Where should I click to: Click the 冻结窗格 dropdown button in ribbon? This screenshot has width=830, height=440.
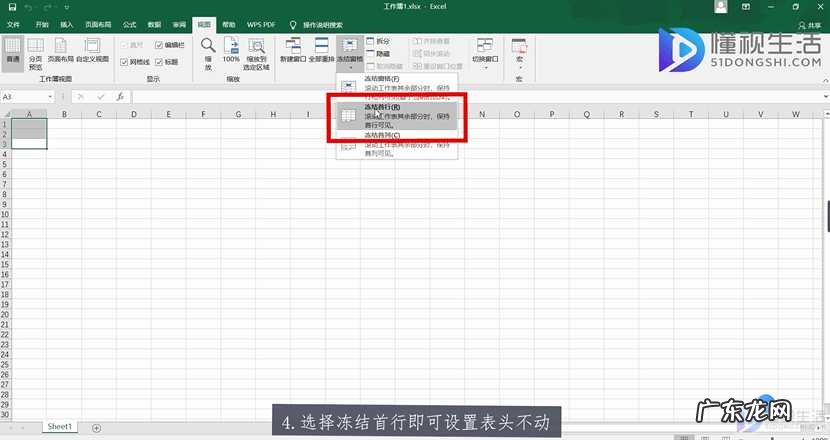click(x=350, y=53)
